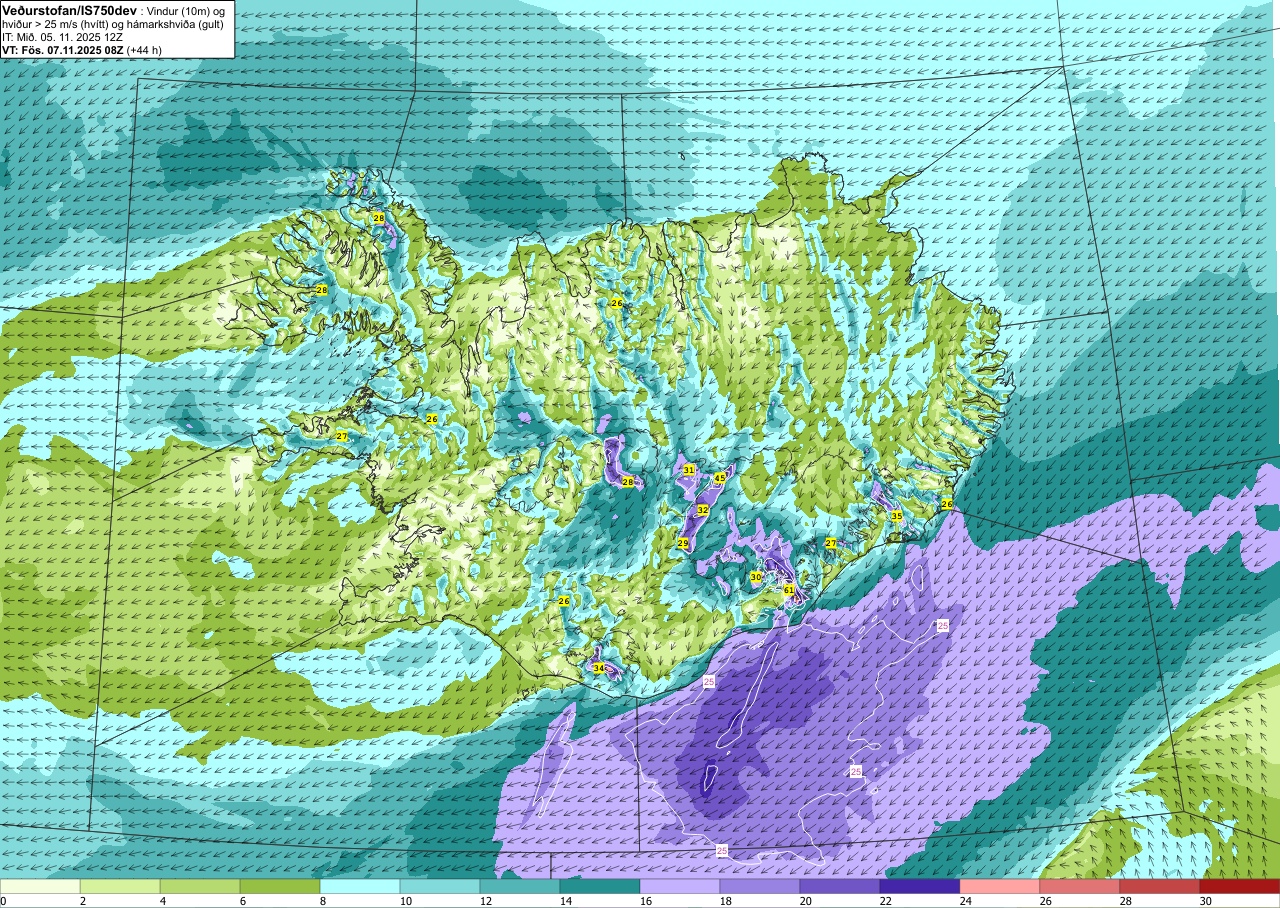Pick the 20–22 m/s violet legend swatch
Screen dimensions: 1280x908
[x=840, y=886]
